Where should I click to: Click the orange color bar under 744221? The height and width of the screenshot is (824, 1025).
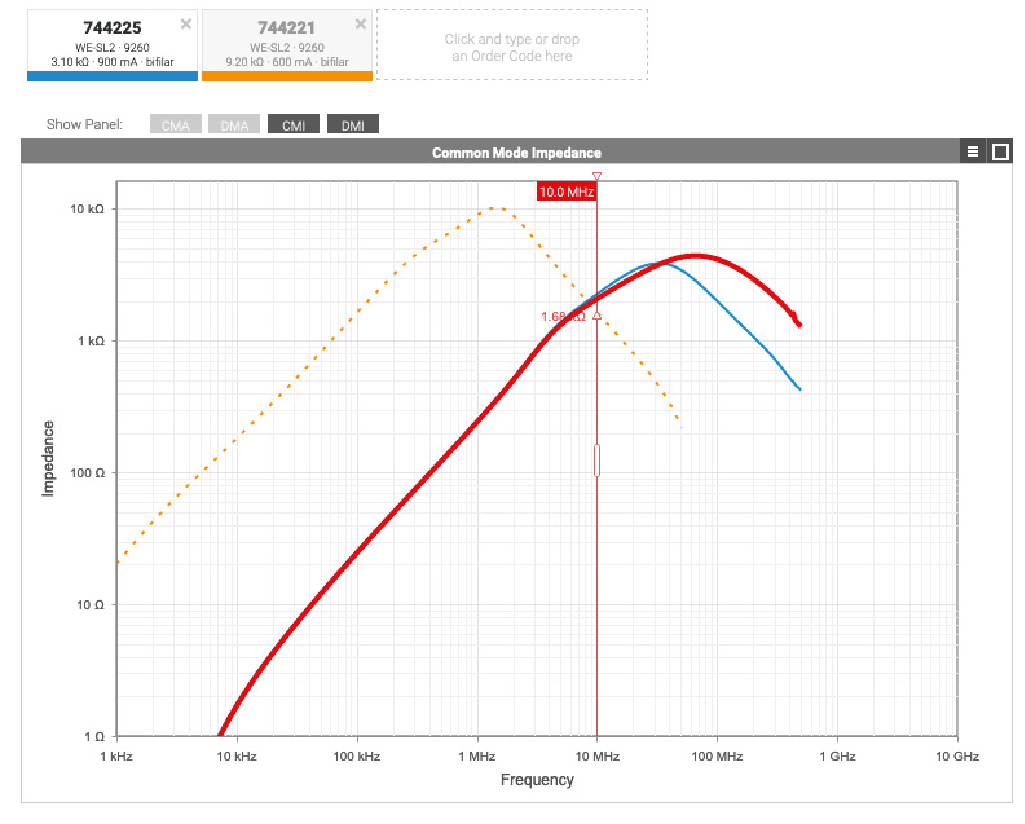tap(287, 75)
